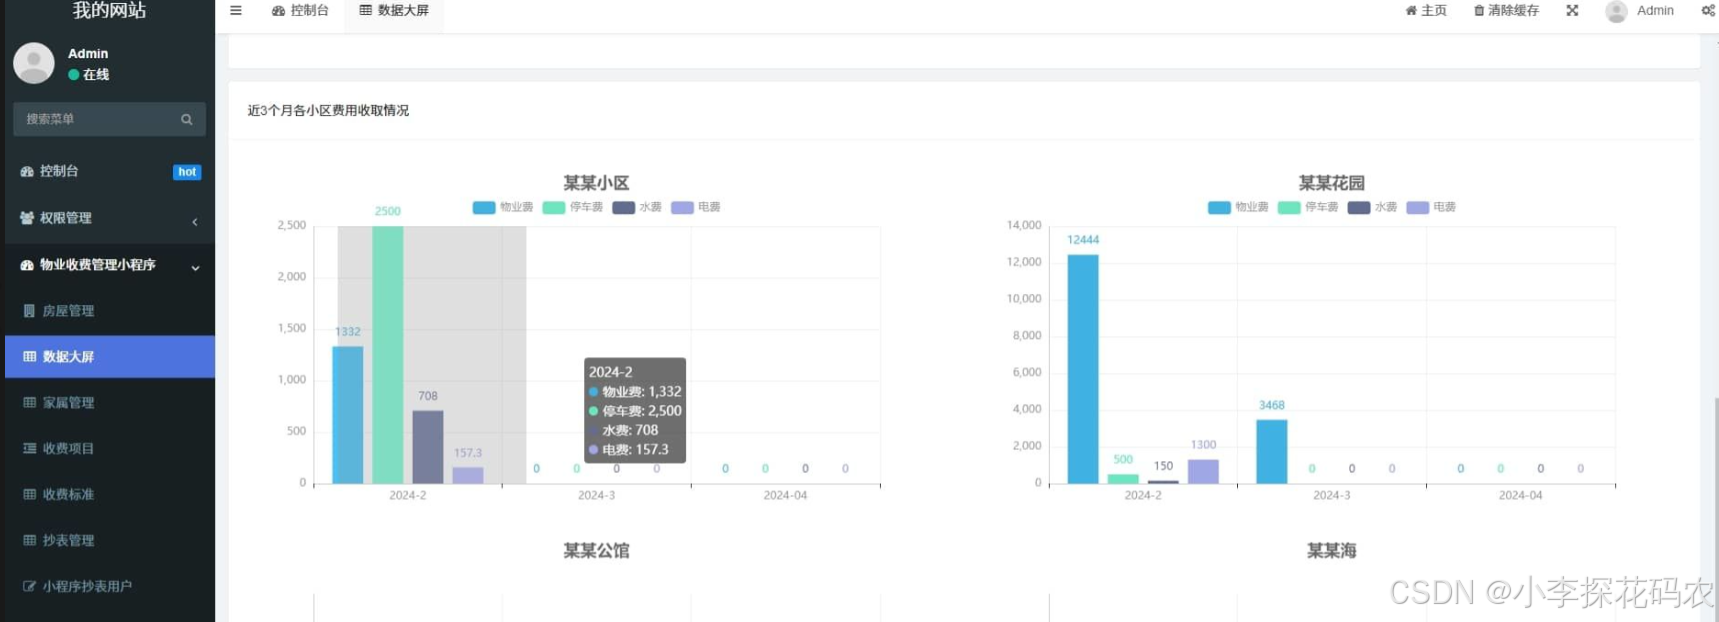The width and height of the screenshot is (1719, 622).
Task: Click the 3468 bar in 某某花园 chart
Action: (x=1272, y=452)
